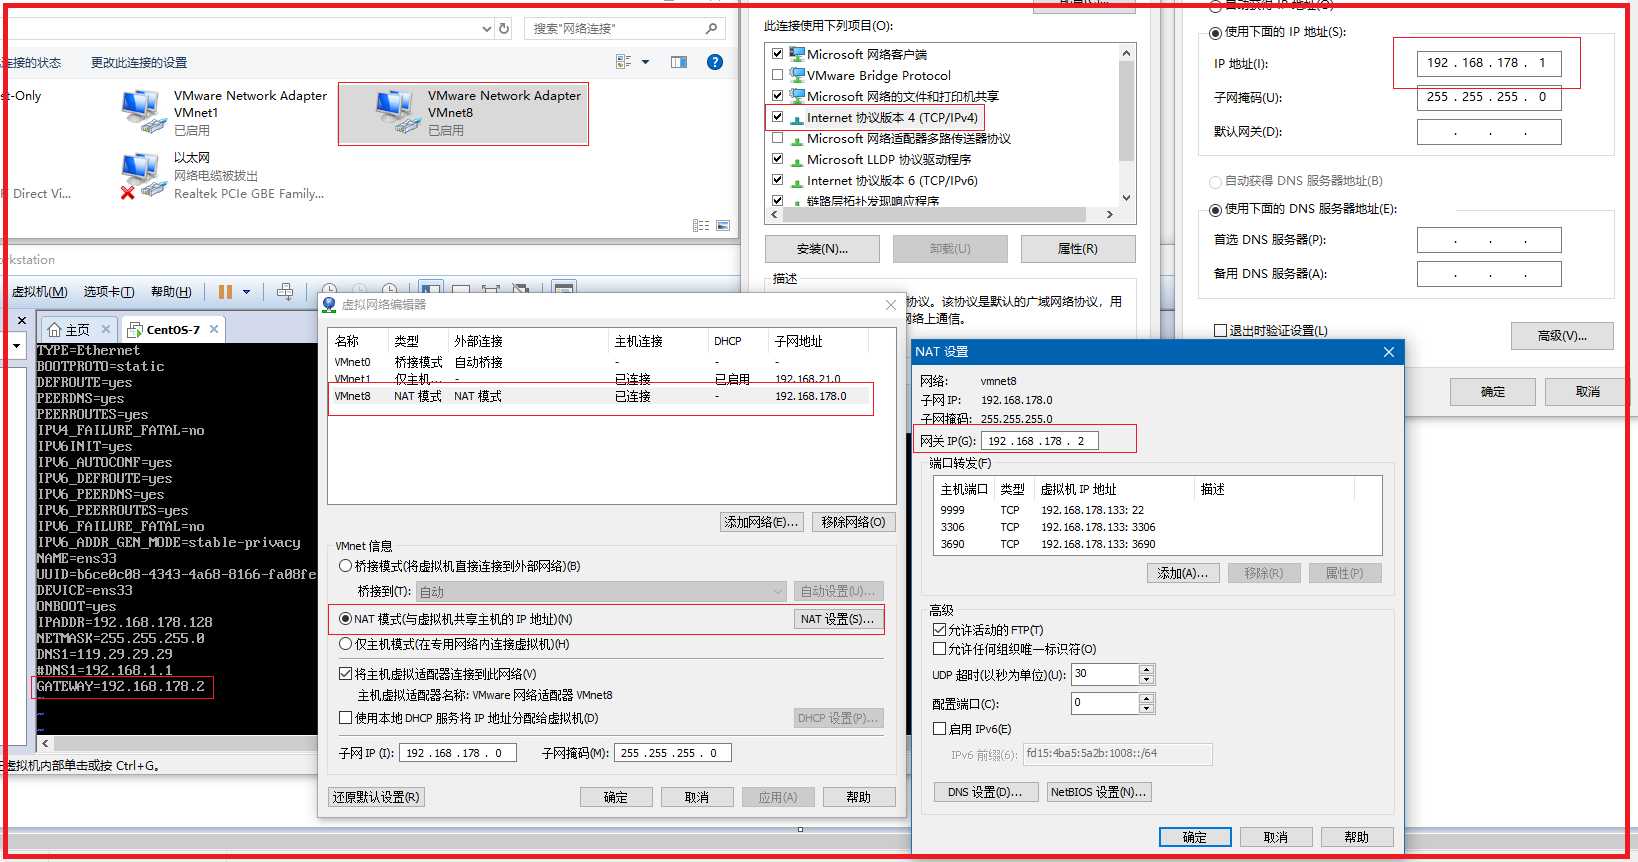Switch to the 主页 tab
This screenshot has height=862, width=1638.
click(x=77, y=329)
